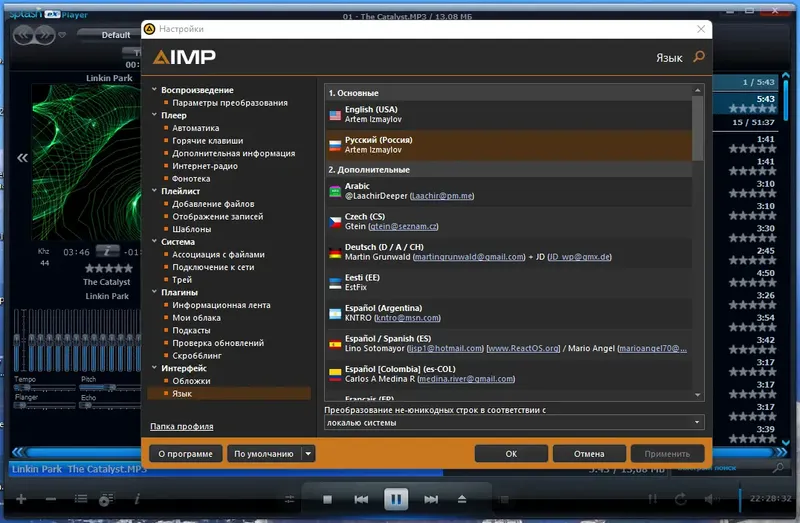Click the language list scrollbar thumb
This screenshot has height=523, width=800.
pos(697,129)
